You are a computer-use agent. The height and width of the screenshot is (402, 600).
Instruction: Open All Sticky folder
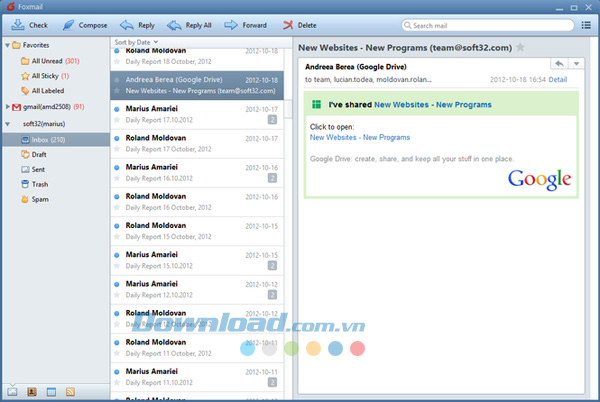(45, 76)
